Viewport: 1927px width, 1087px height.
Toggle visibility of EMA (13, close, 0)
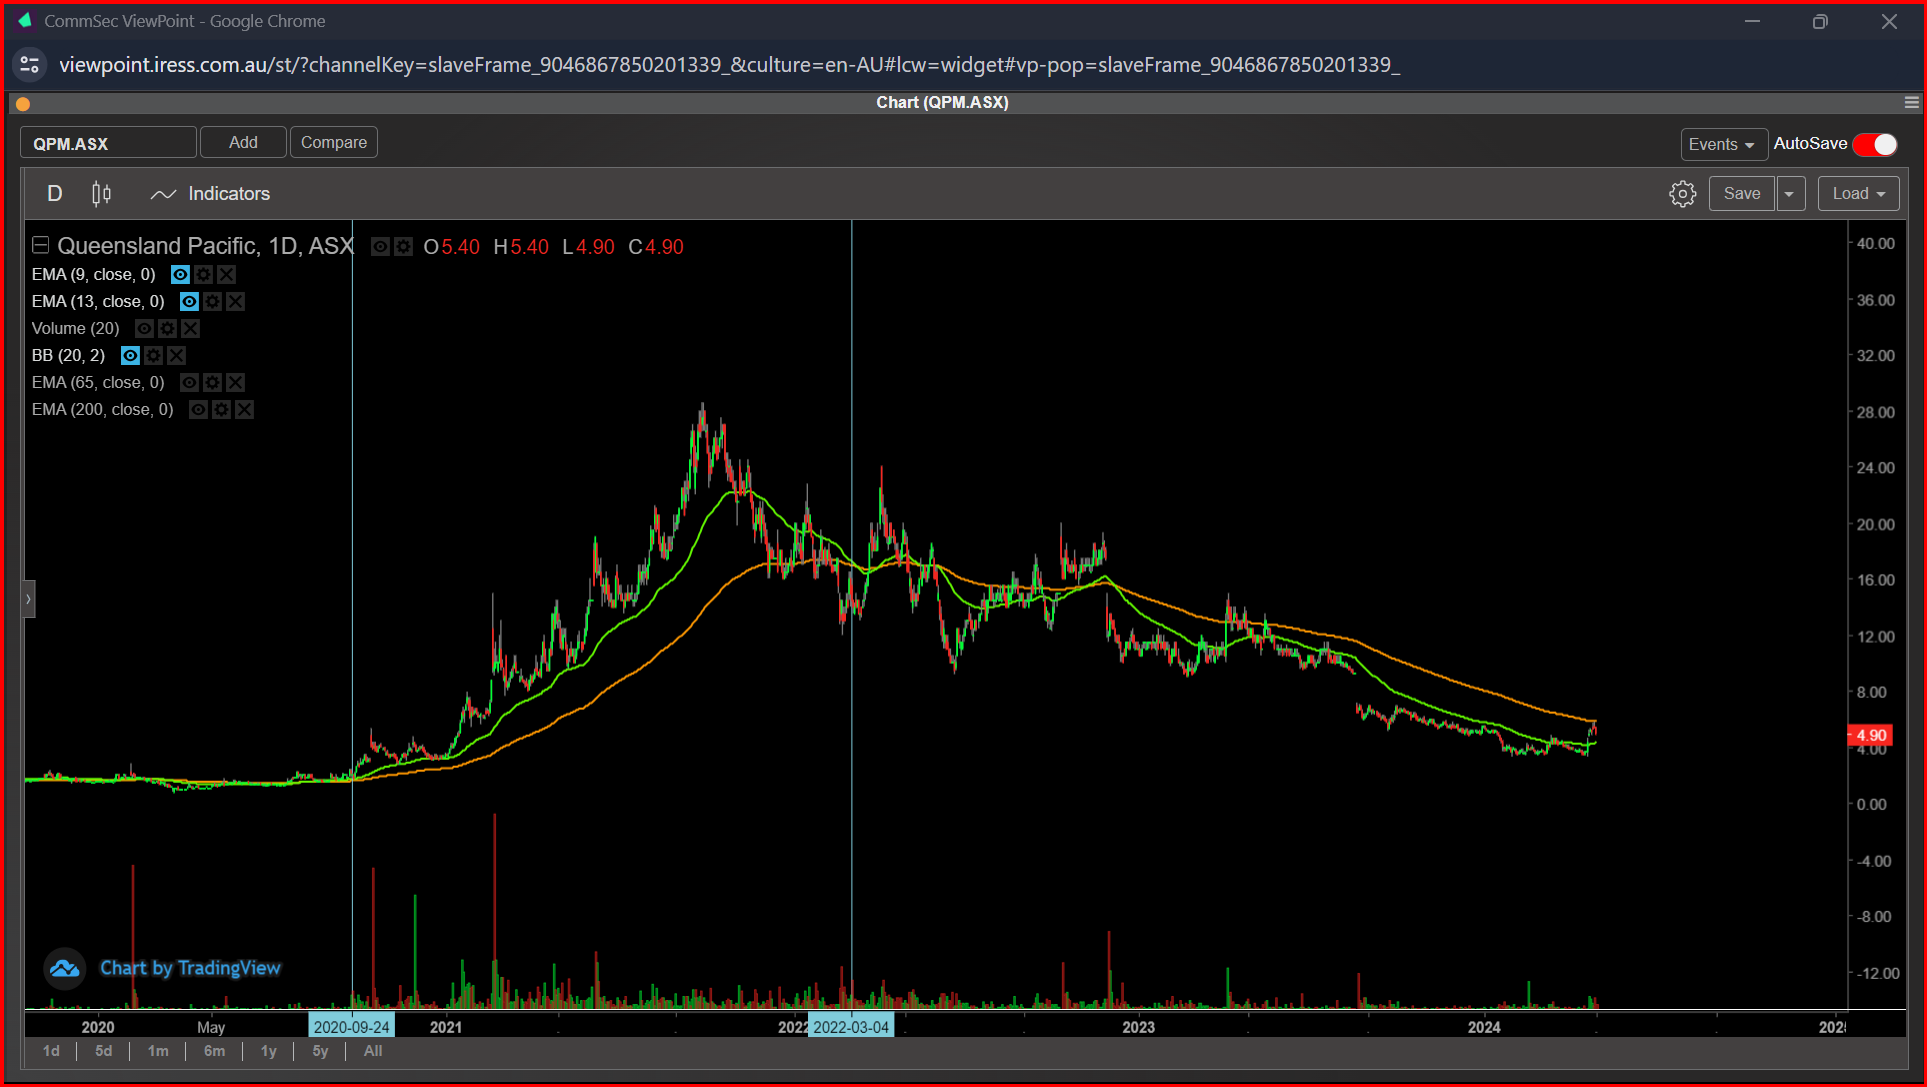[x=189, y=301]
